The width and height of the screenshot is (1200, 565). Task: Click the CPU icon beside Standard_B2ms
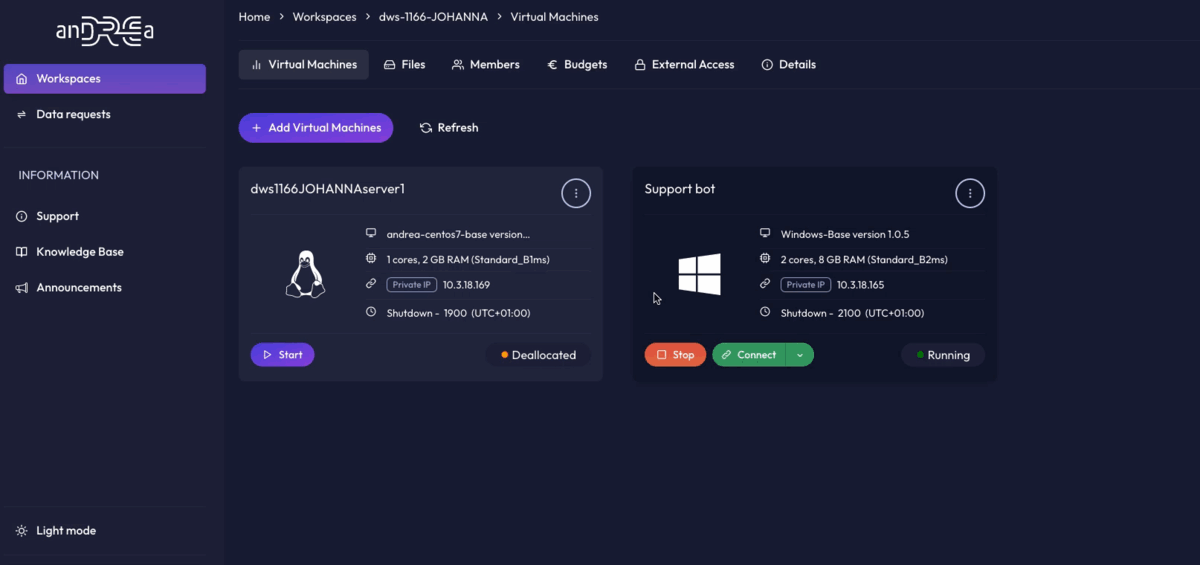click(765, 259)
